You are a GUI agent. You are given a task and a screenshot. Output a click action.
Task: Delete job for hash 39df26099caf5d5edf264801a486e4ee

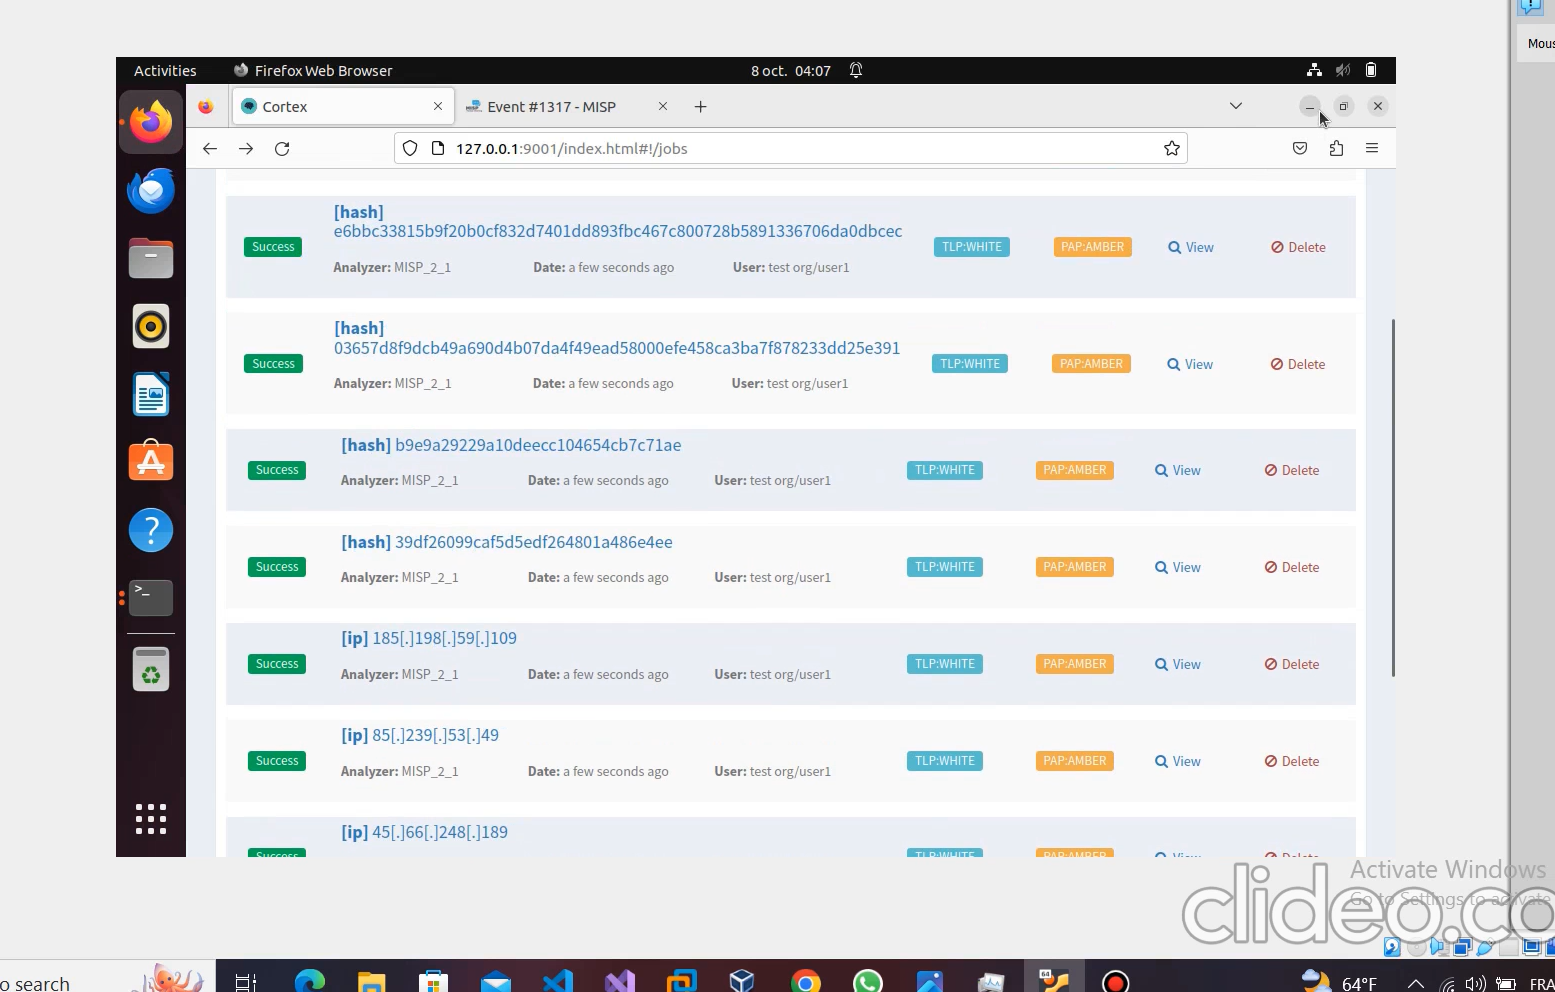point(1292,567)
